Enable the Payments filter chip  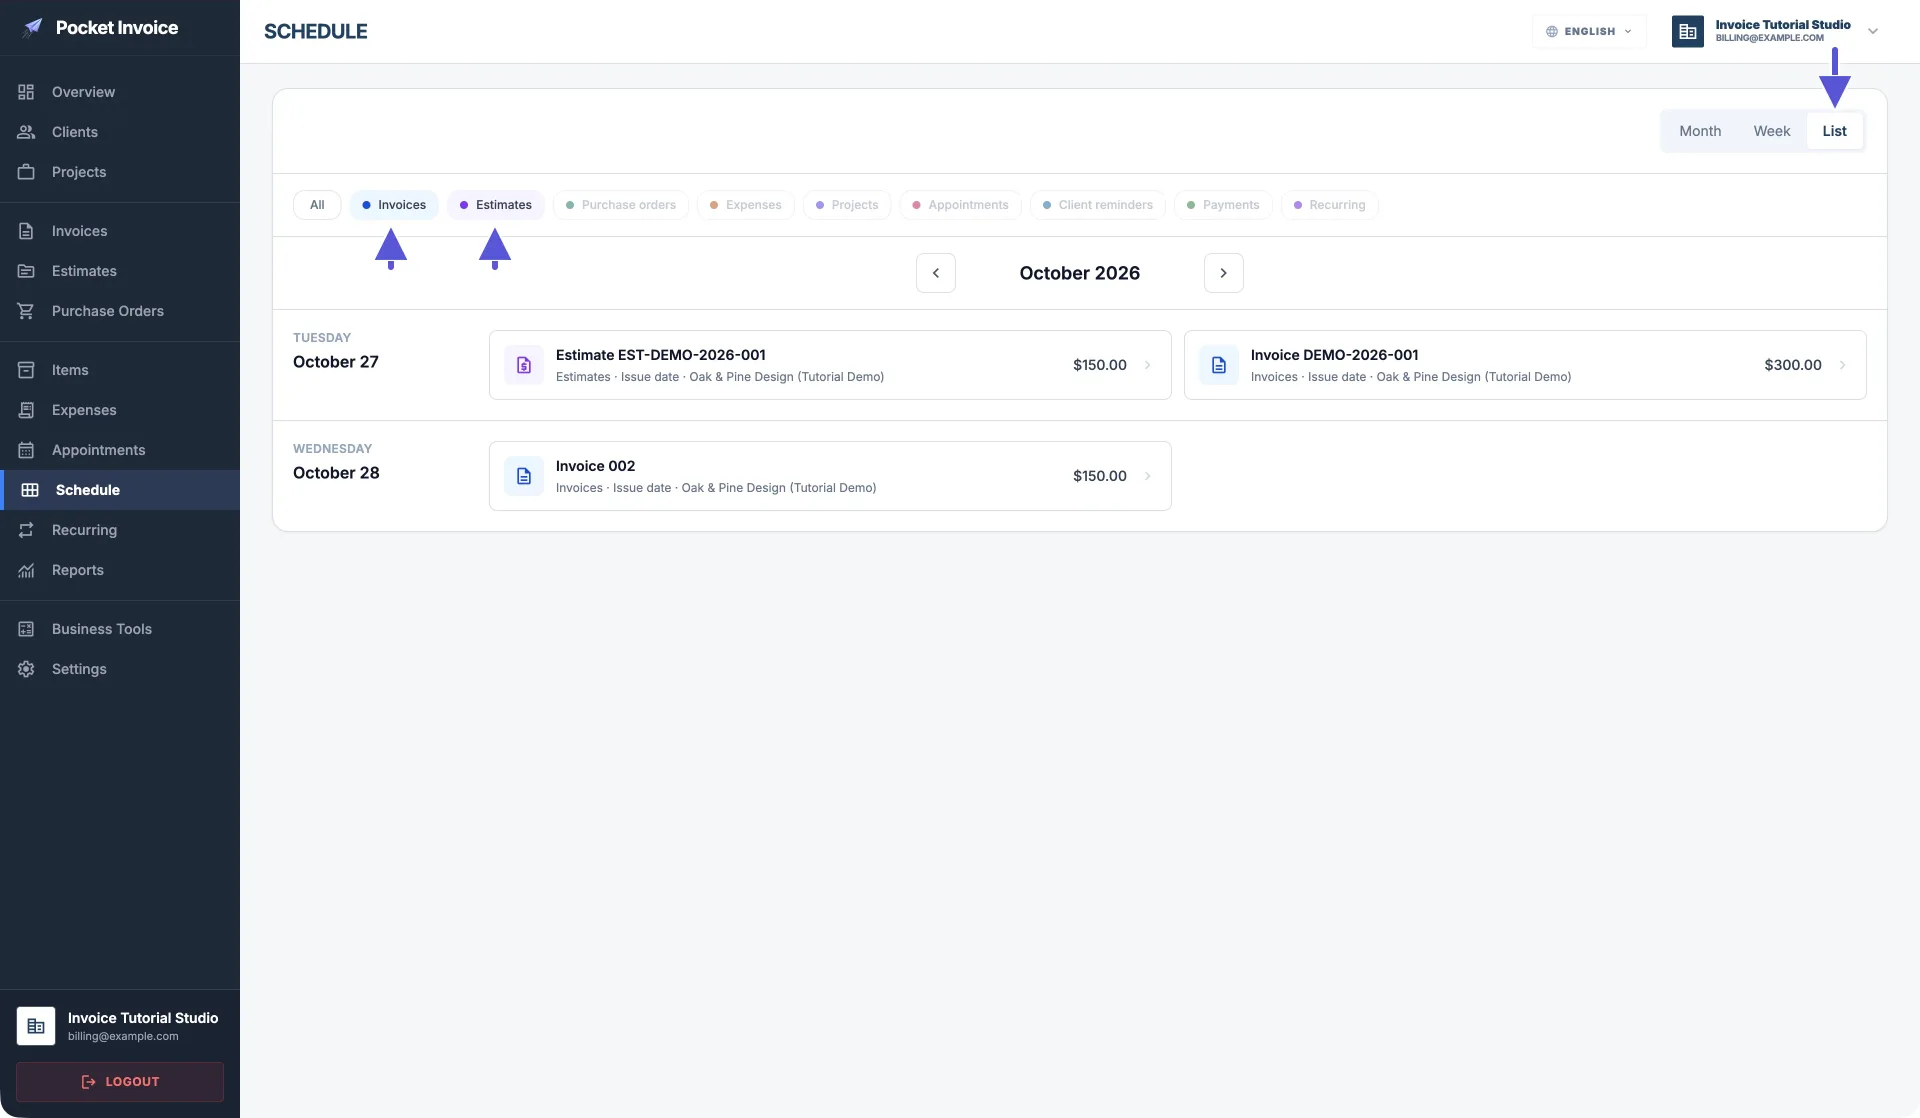pos(1223,205)
